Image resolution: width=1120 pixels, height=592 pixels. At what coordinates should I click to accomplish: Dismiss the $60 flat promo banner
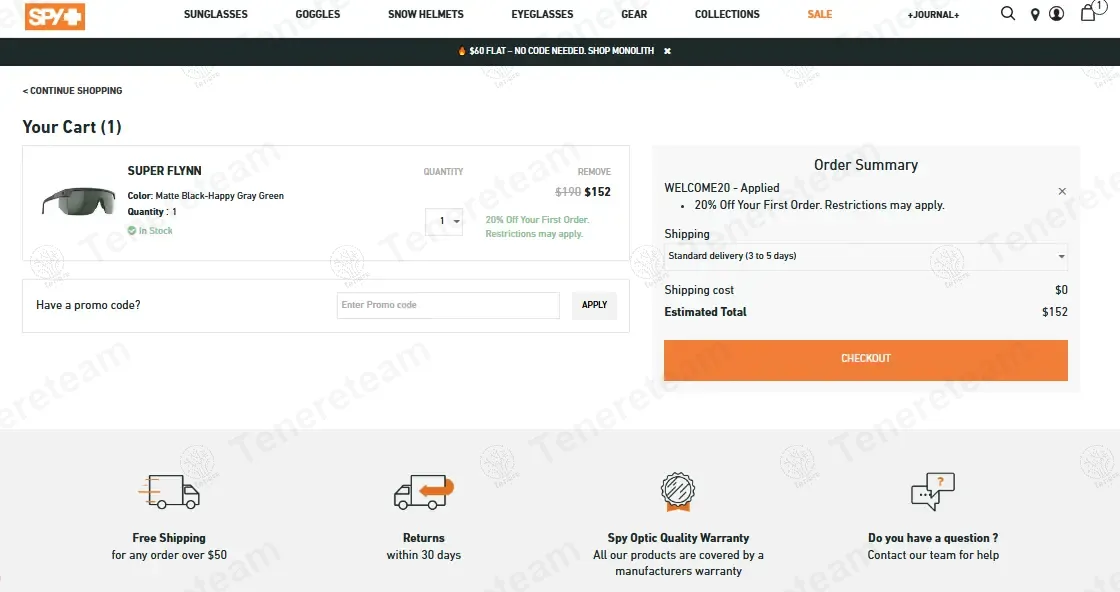(667, 51)
